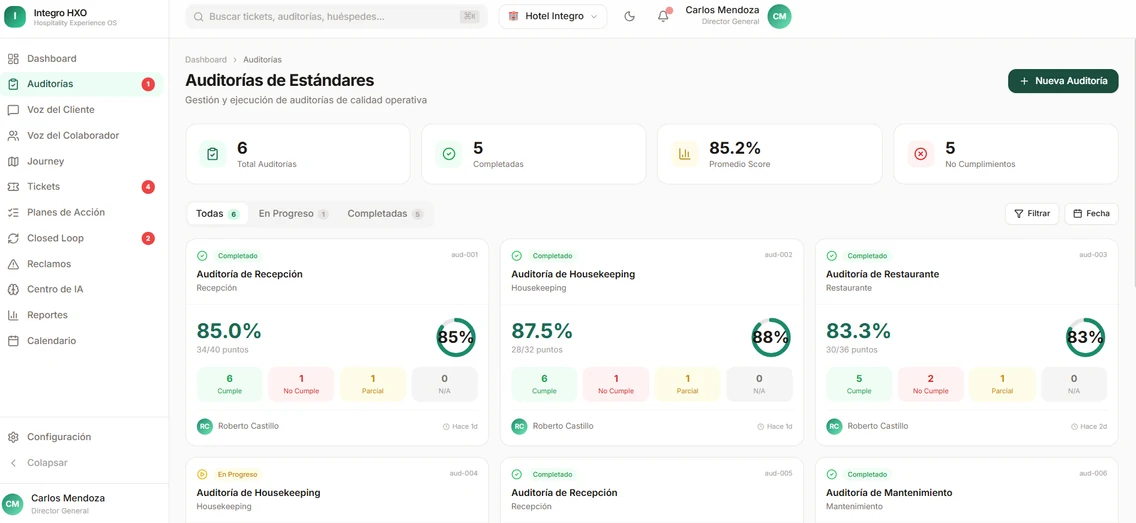Focus the Buscar tickets search field
The height and width of the screenshot is (523, 1136).
click(336, 17)
